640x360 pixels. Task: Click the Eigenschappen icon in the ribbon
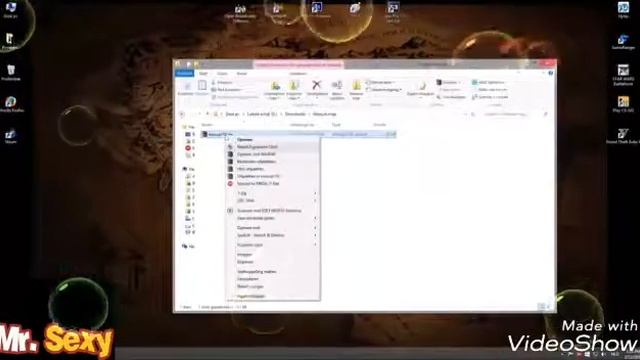point(421,86)
